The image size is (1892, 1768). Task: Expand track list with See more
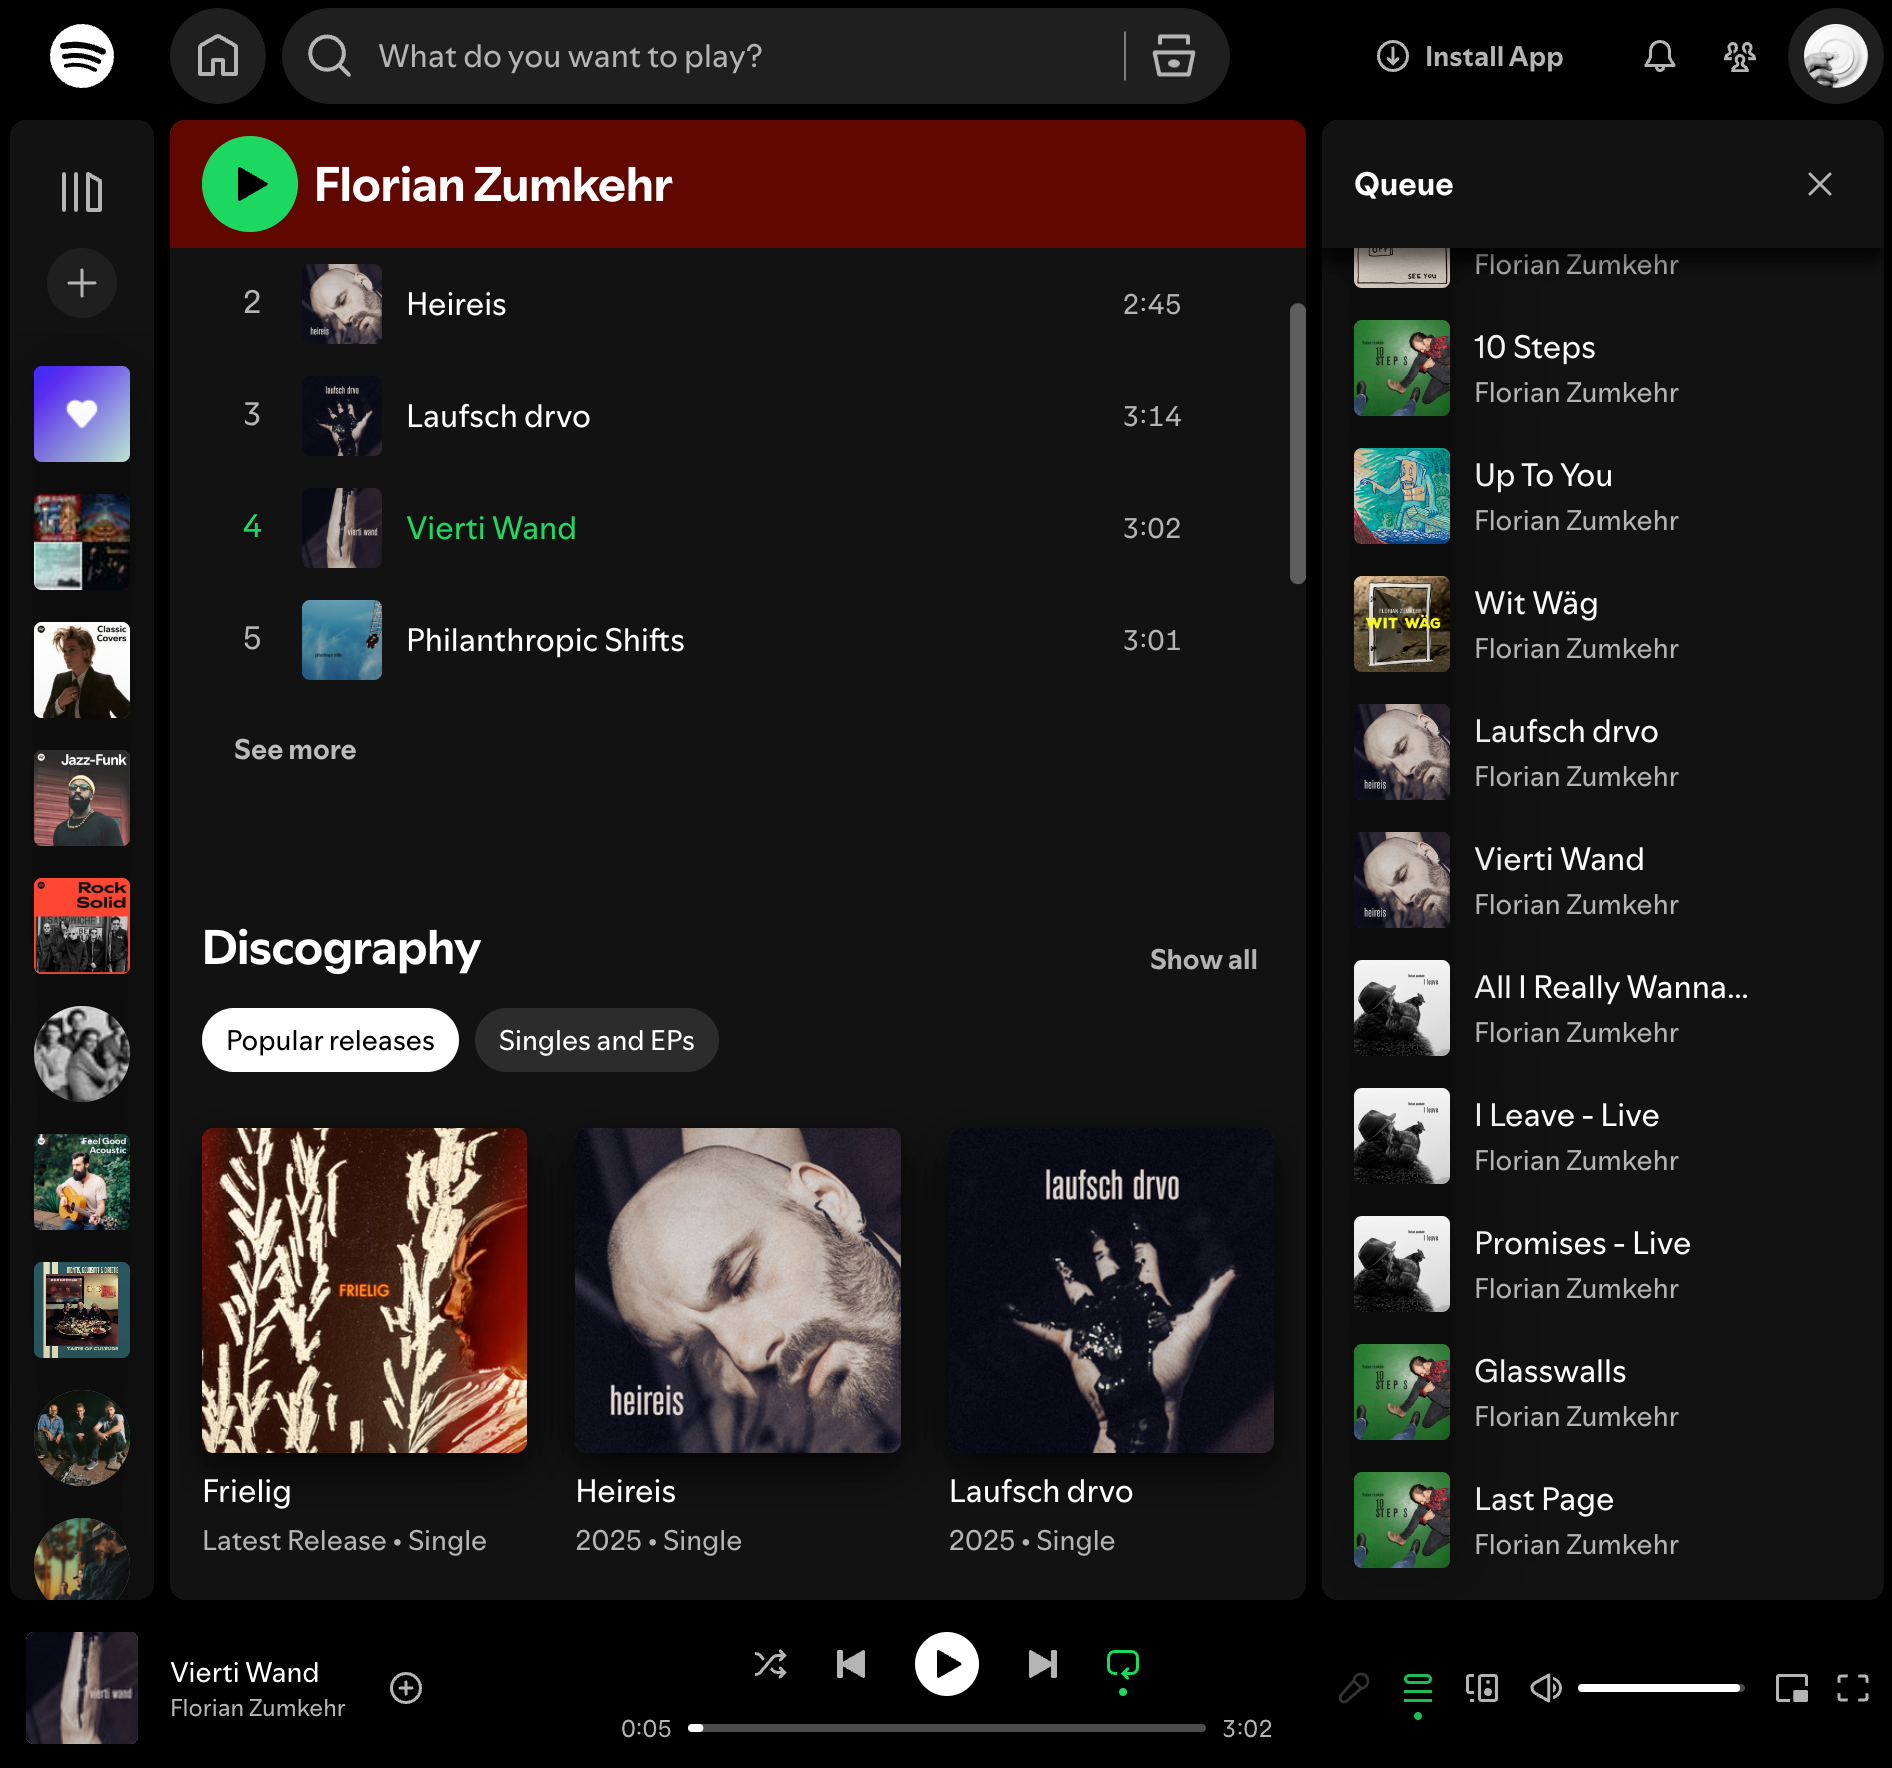tap(295, 750)
